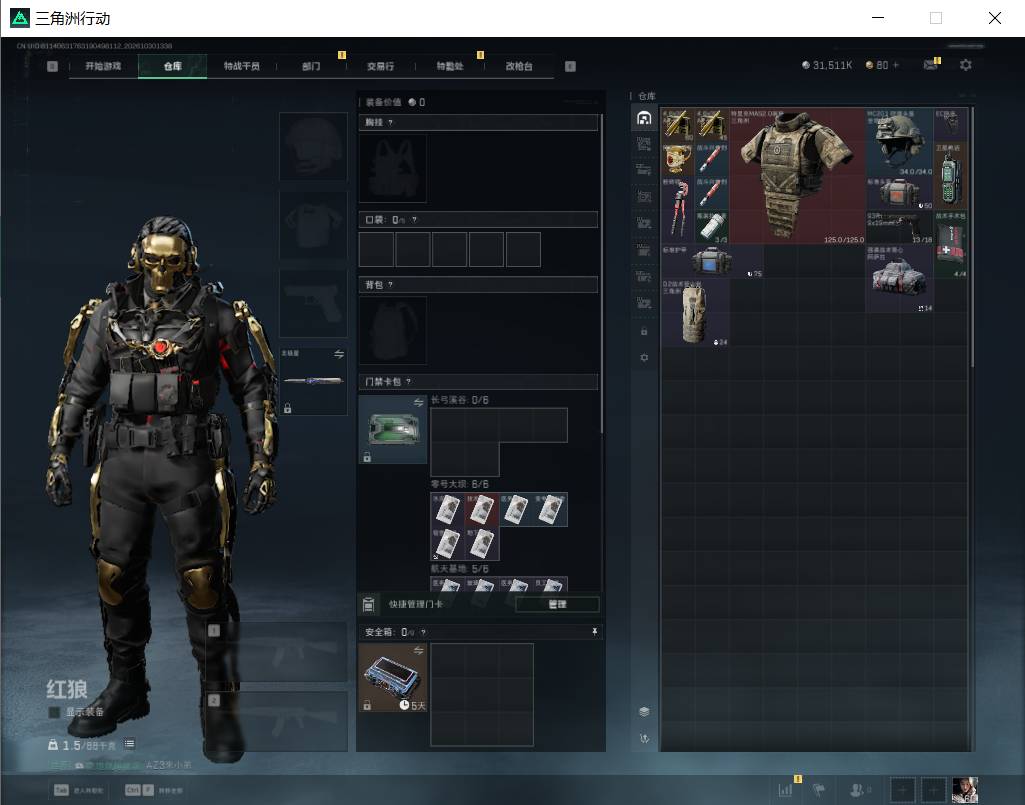Go to the 开始游戏 tab
Viewport: 1025px width, 805px height.
tap(103, 66)
